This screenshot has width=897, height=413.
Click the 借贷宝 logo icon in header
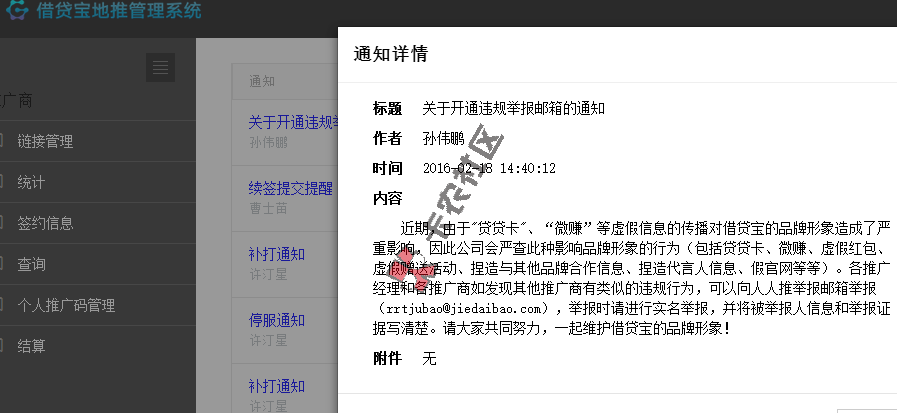coord(16,10)
